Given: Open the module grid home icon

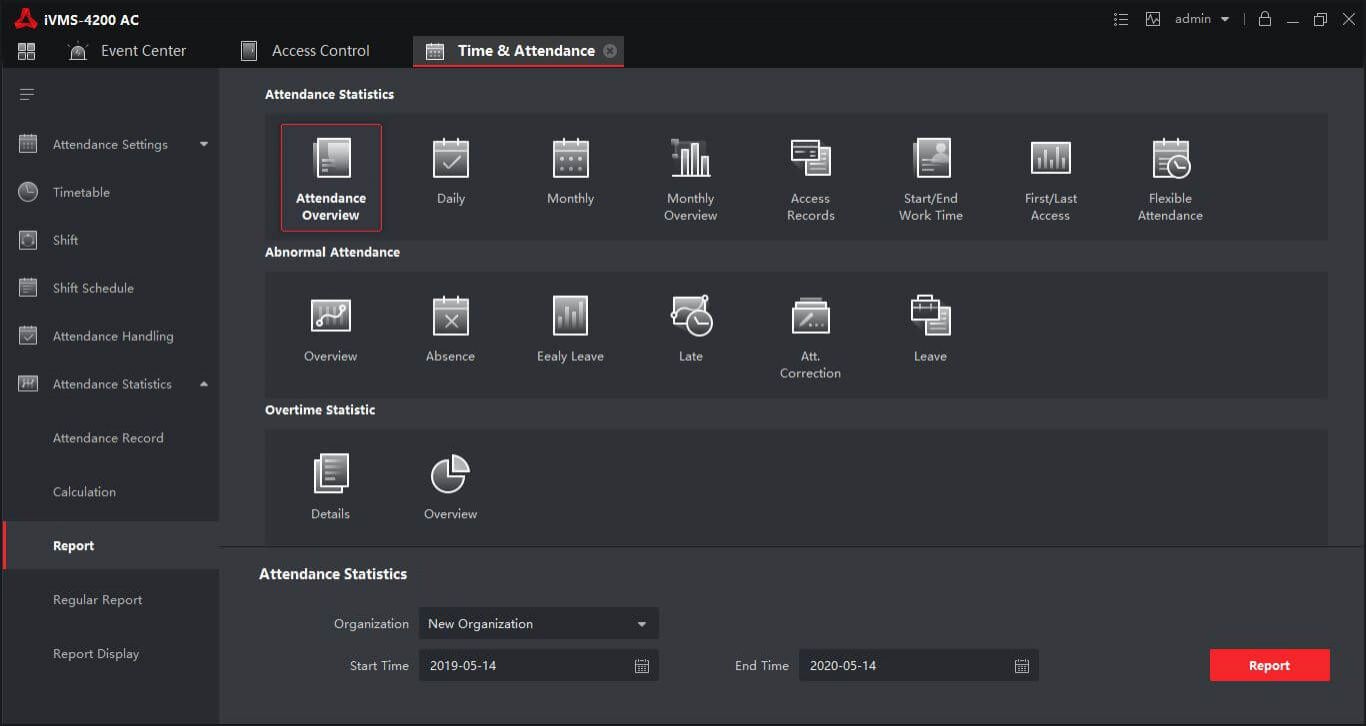Looking at the screenshot, I should pyautogui.click(x=27, y=51).
